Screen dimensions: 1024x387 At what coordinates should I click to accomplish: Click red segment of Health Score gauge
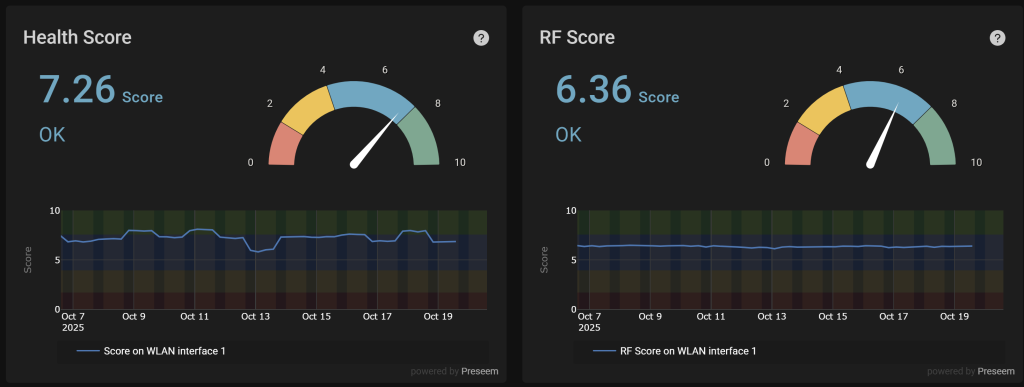pos(284,145)
